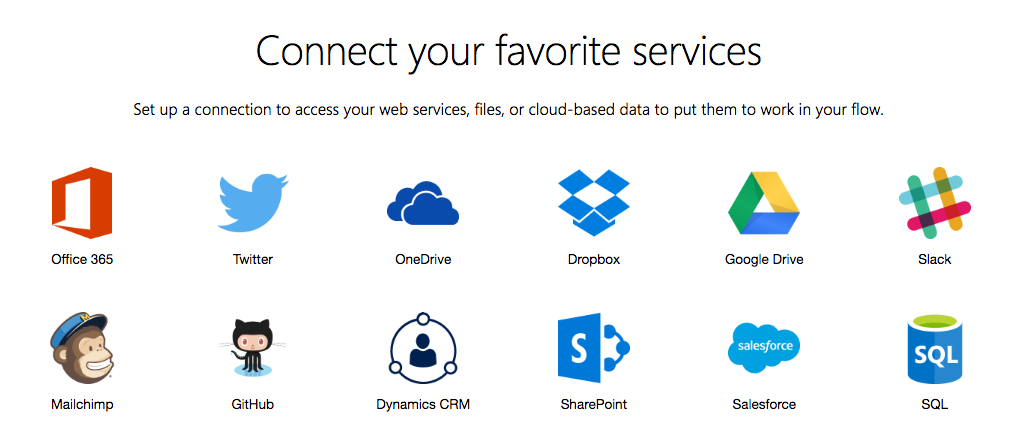Open the GitHub Octocat icon
The height and width of the screenshot is (445, 1023).
[x=253, y=350]
